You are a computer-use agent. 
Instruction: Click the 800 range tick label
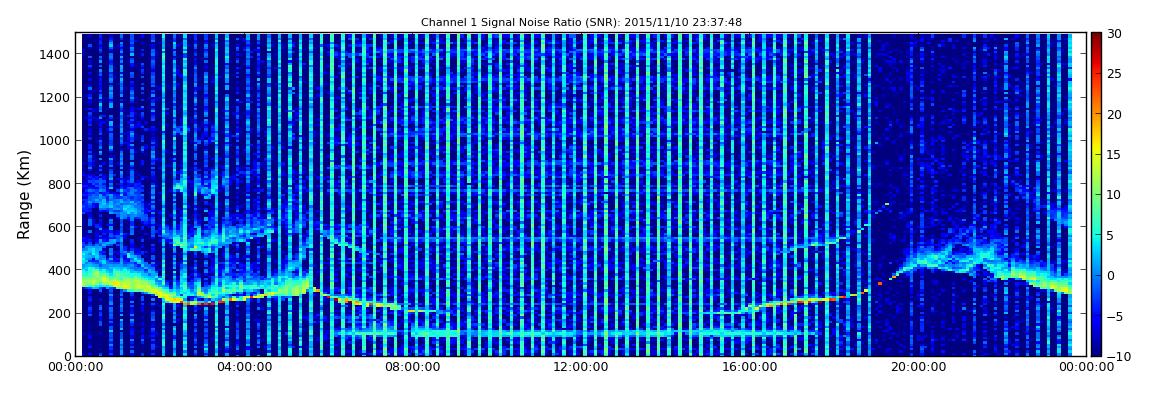point(59,184)
